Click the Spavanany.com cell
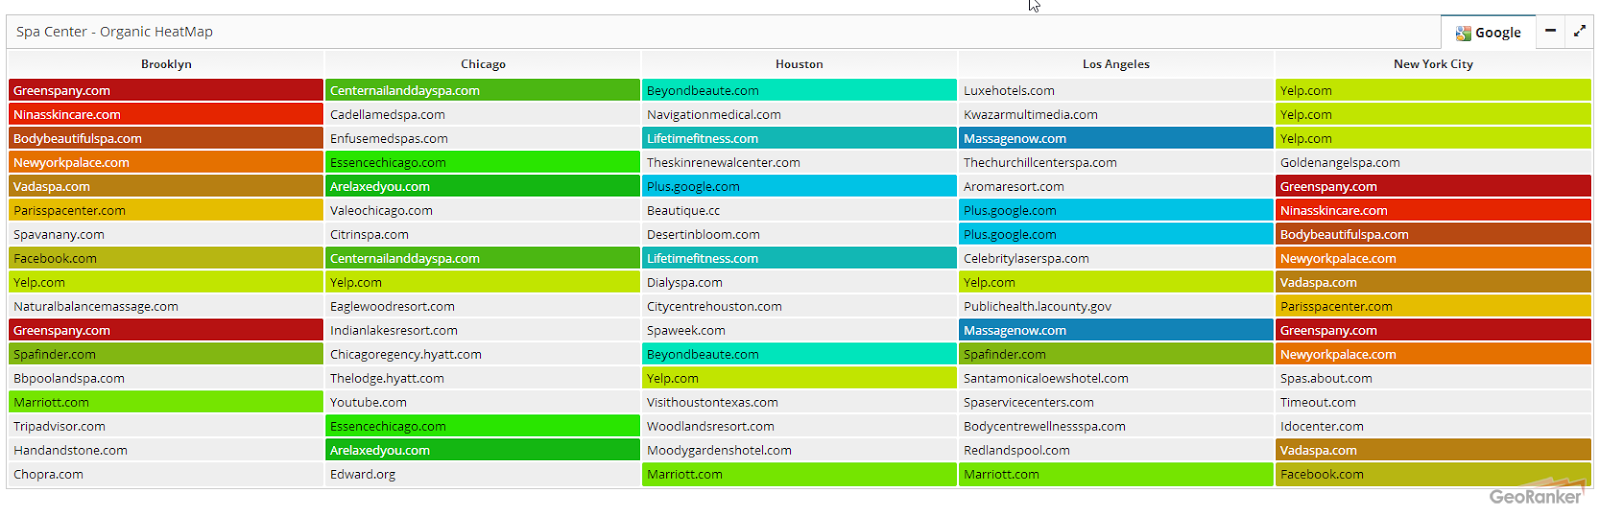 [166, 234]
